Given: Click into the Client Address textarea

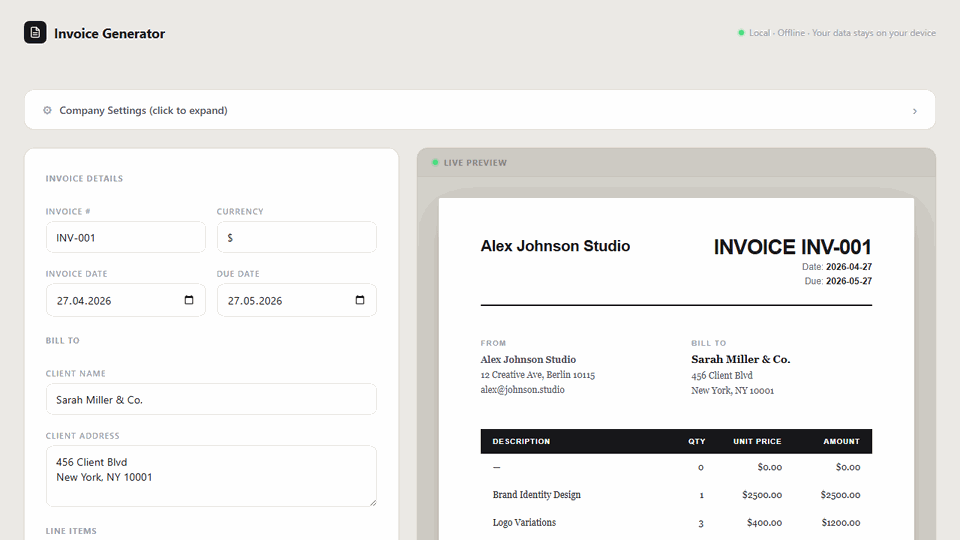Looking at the screenshot, I should 211,476.
